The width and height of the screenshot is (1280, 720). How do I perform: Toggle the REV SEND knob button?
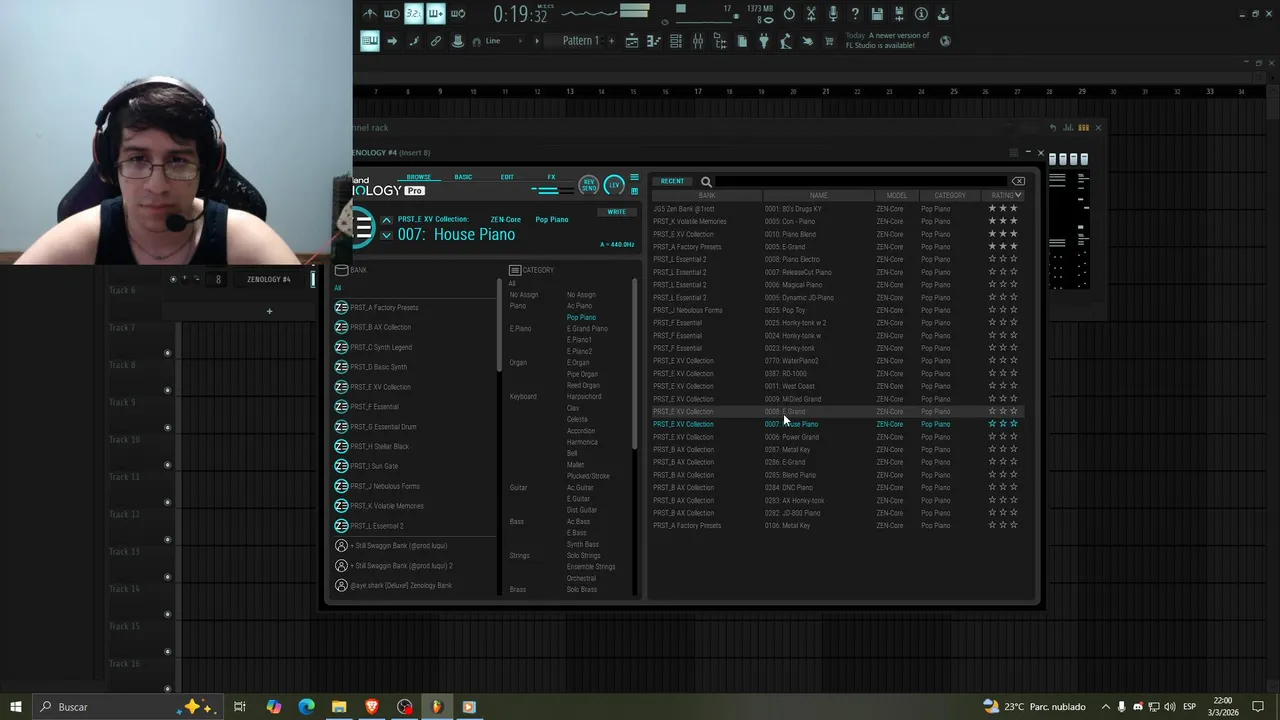pos(589,186)
